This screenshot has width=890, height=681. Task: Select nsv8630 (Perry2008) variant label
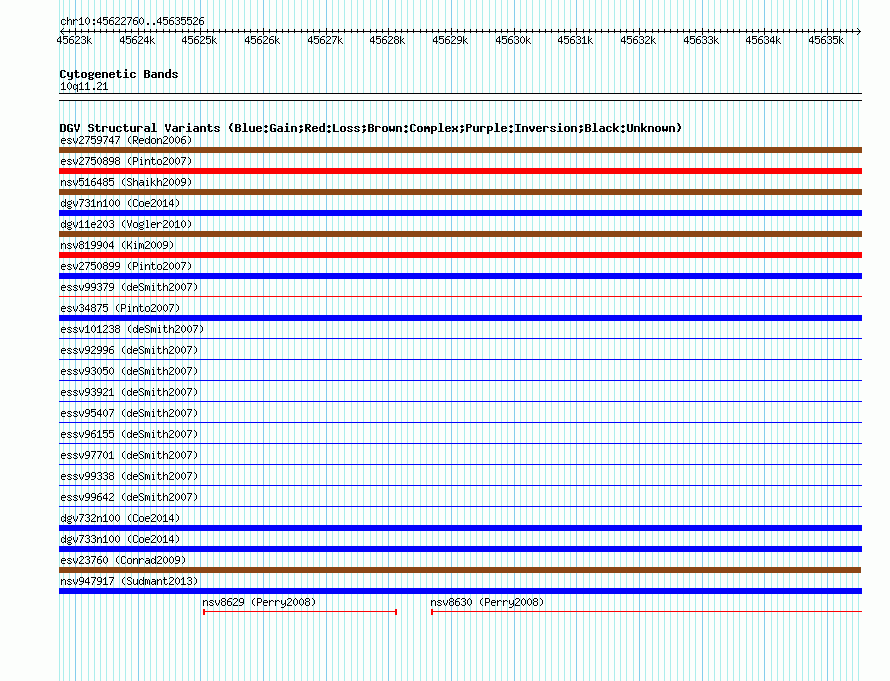487,602
